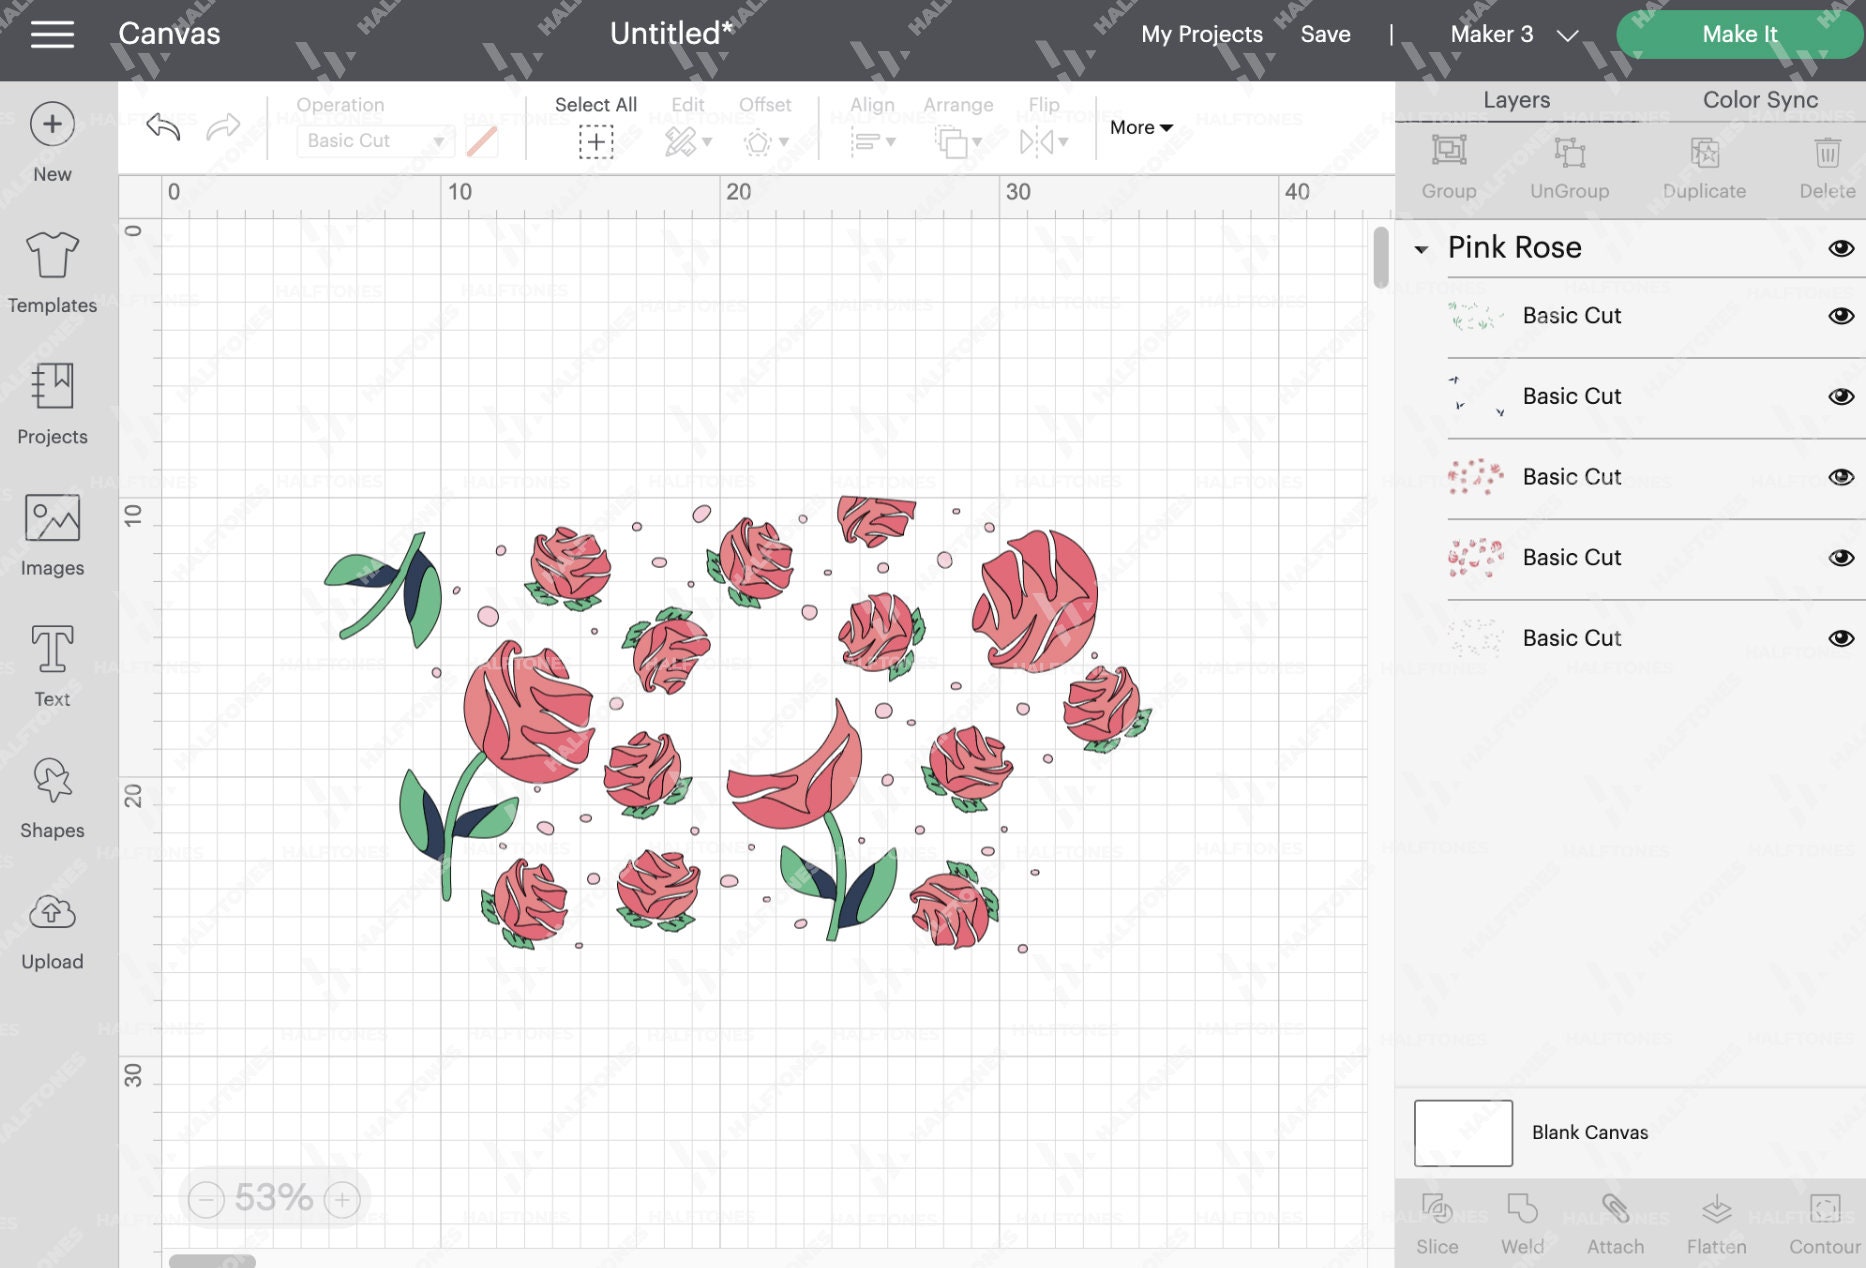The image size is (1866, 1268).
Task: Save the project
Action: click(x=1325, y=34)
